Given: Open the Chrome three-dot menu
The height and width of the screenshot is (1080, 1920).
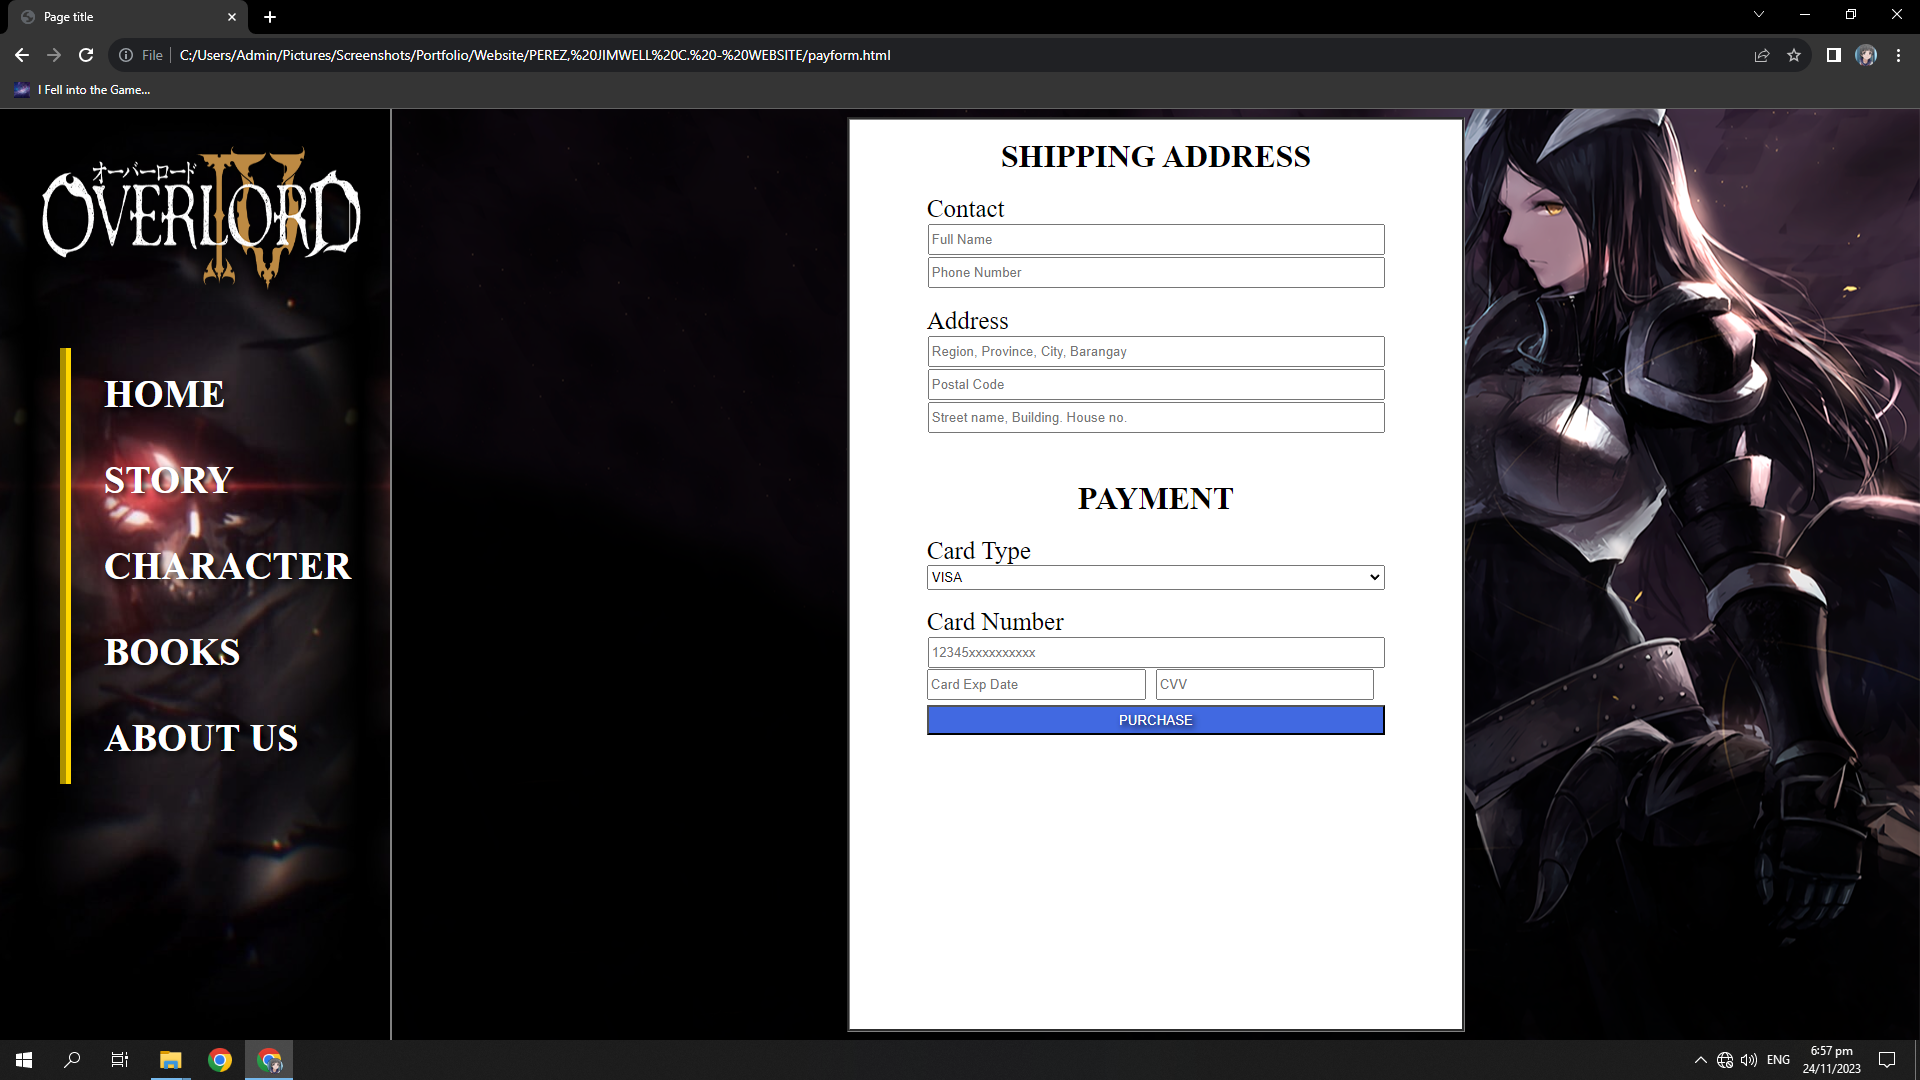Looking at the screenshot, I should click(1898, 55).
